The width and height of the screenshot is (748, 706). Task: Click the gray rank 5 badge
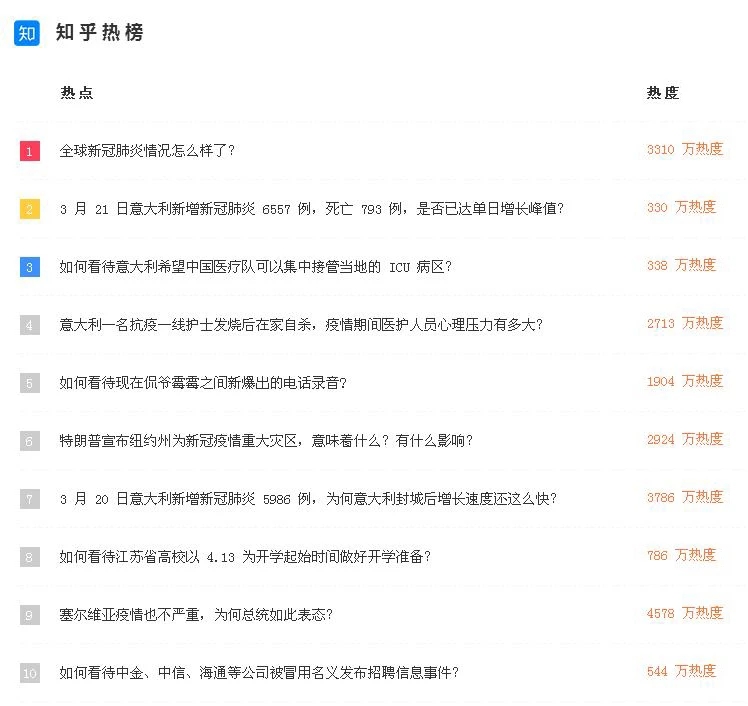click(x=30, y=383)
